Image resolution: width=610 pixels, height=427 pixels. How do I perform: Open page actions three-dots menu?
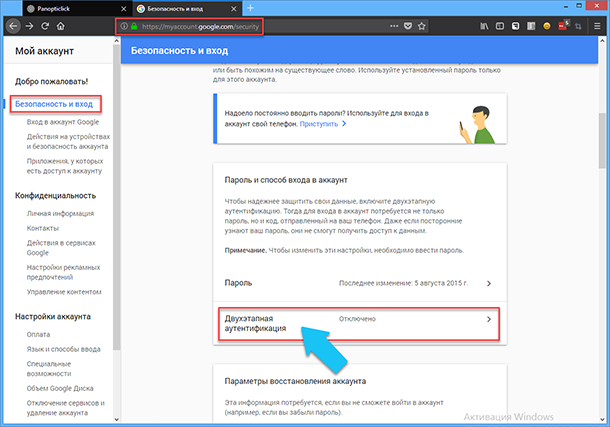[394, 26]
